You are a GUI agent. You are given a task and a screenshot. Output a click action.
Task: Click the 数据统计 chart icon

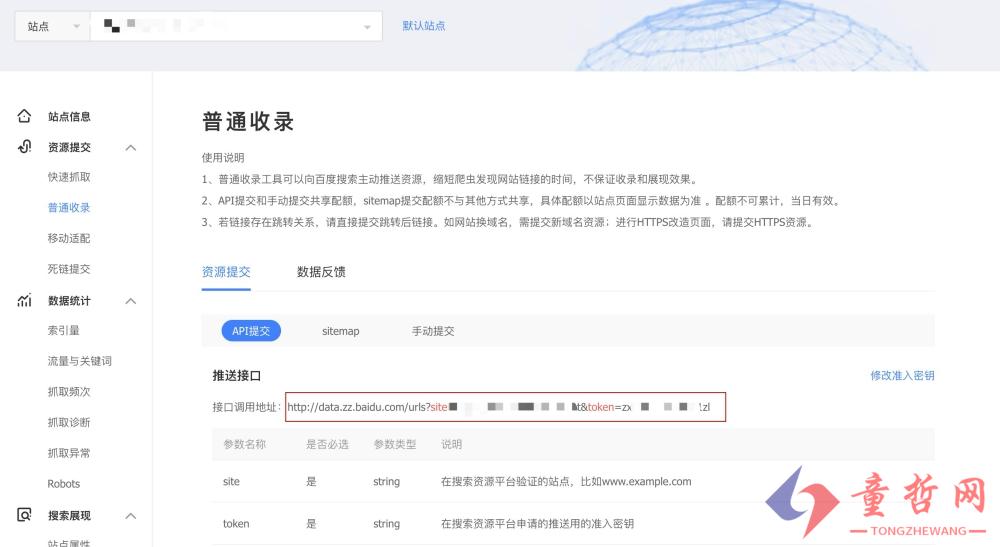click(x=24, y=300)
